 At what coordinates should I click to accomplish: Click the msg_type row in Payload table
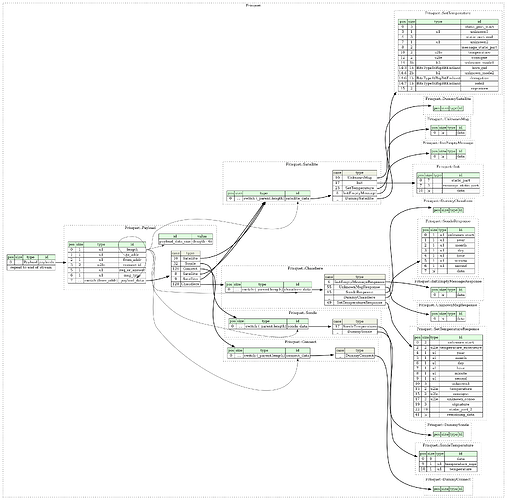click(107, 275)
